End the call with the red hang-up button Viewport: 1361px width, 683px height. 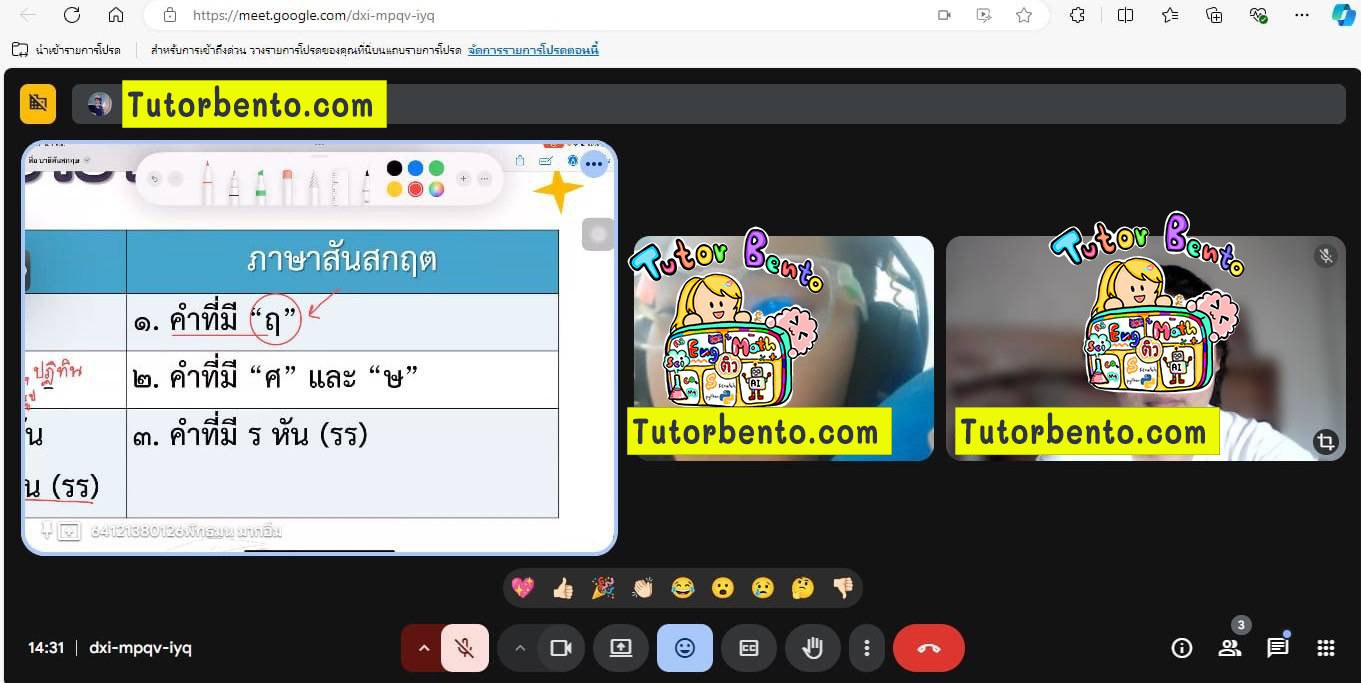click(928, 648)
